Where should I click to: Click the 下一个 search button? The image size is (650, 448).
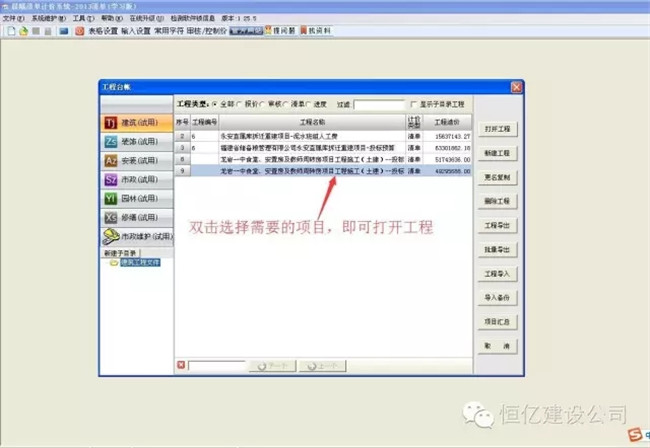click(272, 366)
